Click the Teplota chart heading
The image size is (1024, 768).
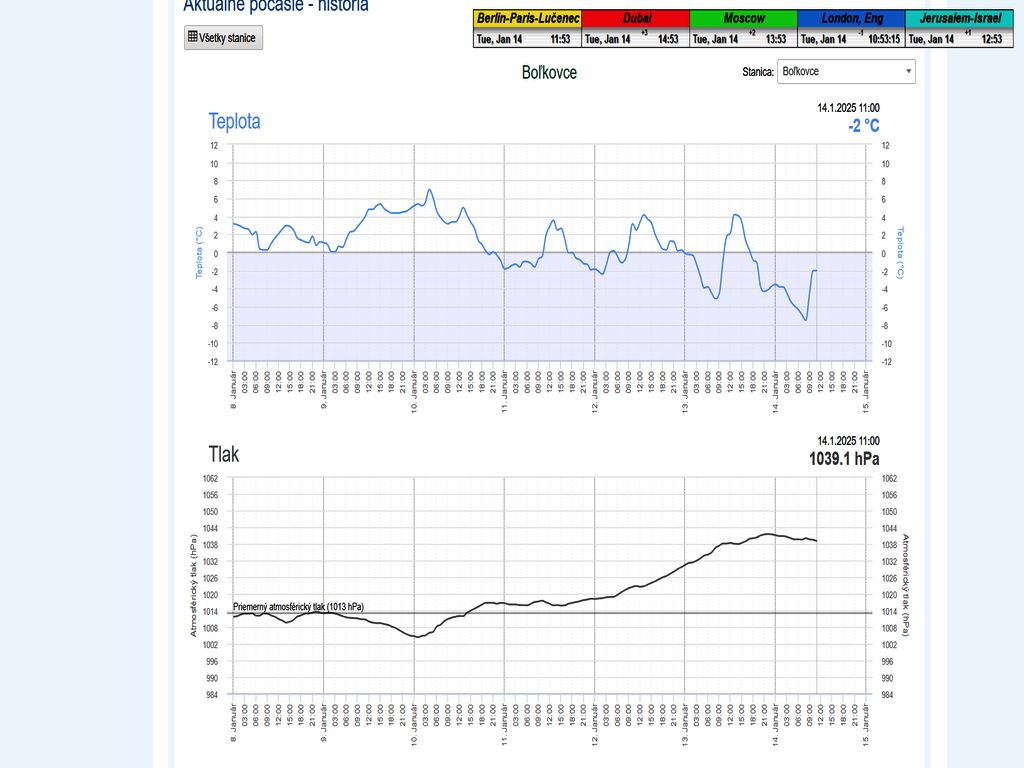coord(234,121)
